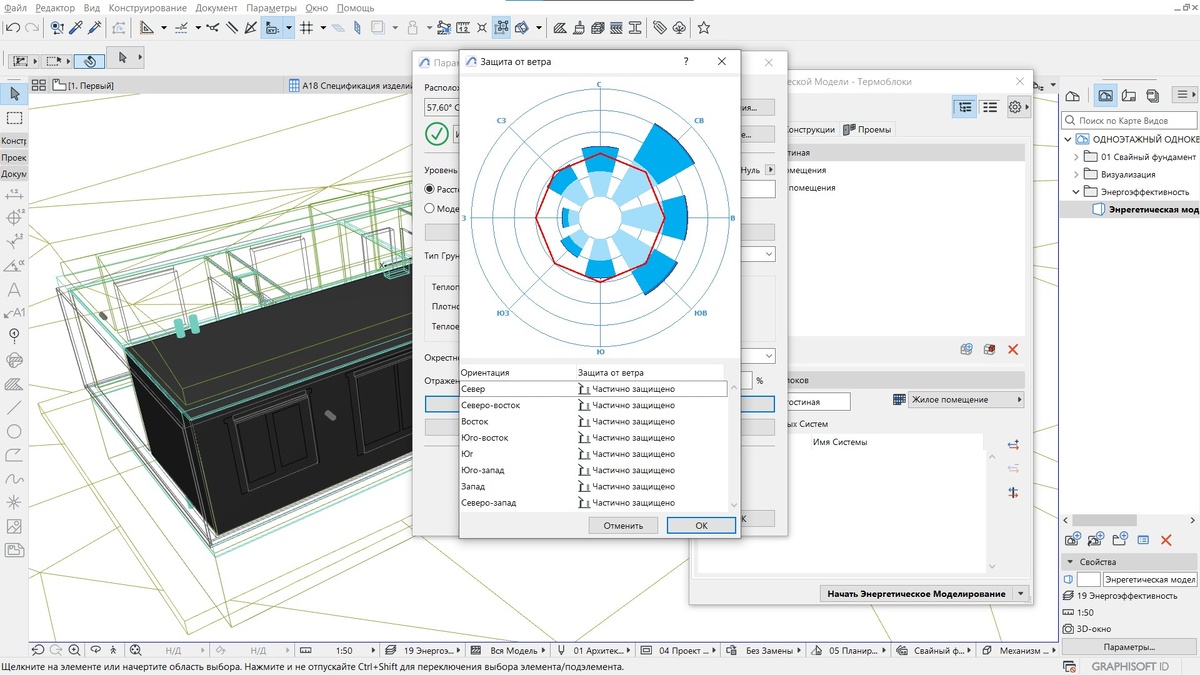Select the Arrow tool in the toolbox
1200x675 pixels.
coord(14,94)
